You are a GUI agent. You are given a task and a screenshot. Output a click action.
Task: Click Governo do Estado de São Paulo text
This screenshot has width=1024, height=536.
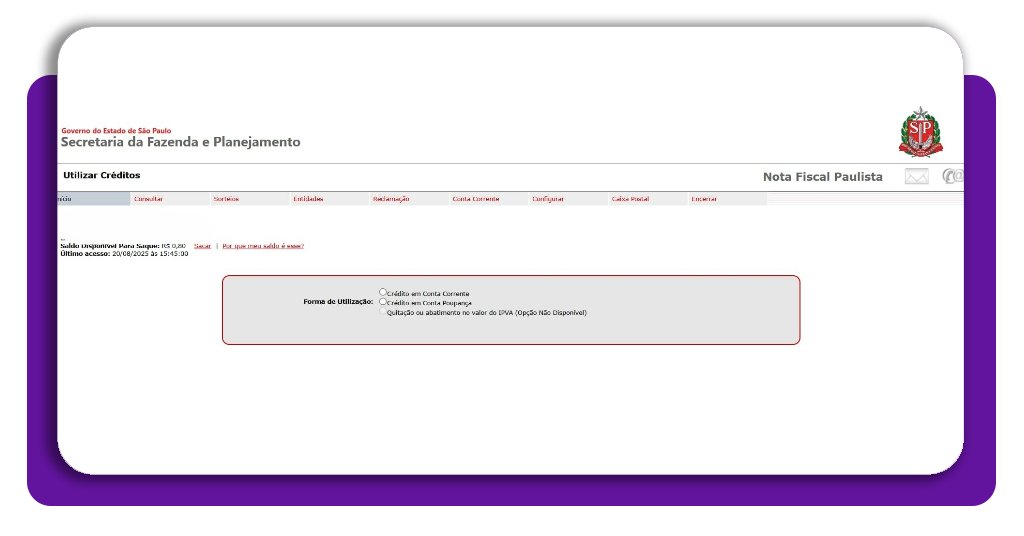click(117, 130)
